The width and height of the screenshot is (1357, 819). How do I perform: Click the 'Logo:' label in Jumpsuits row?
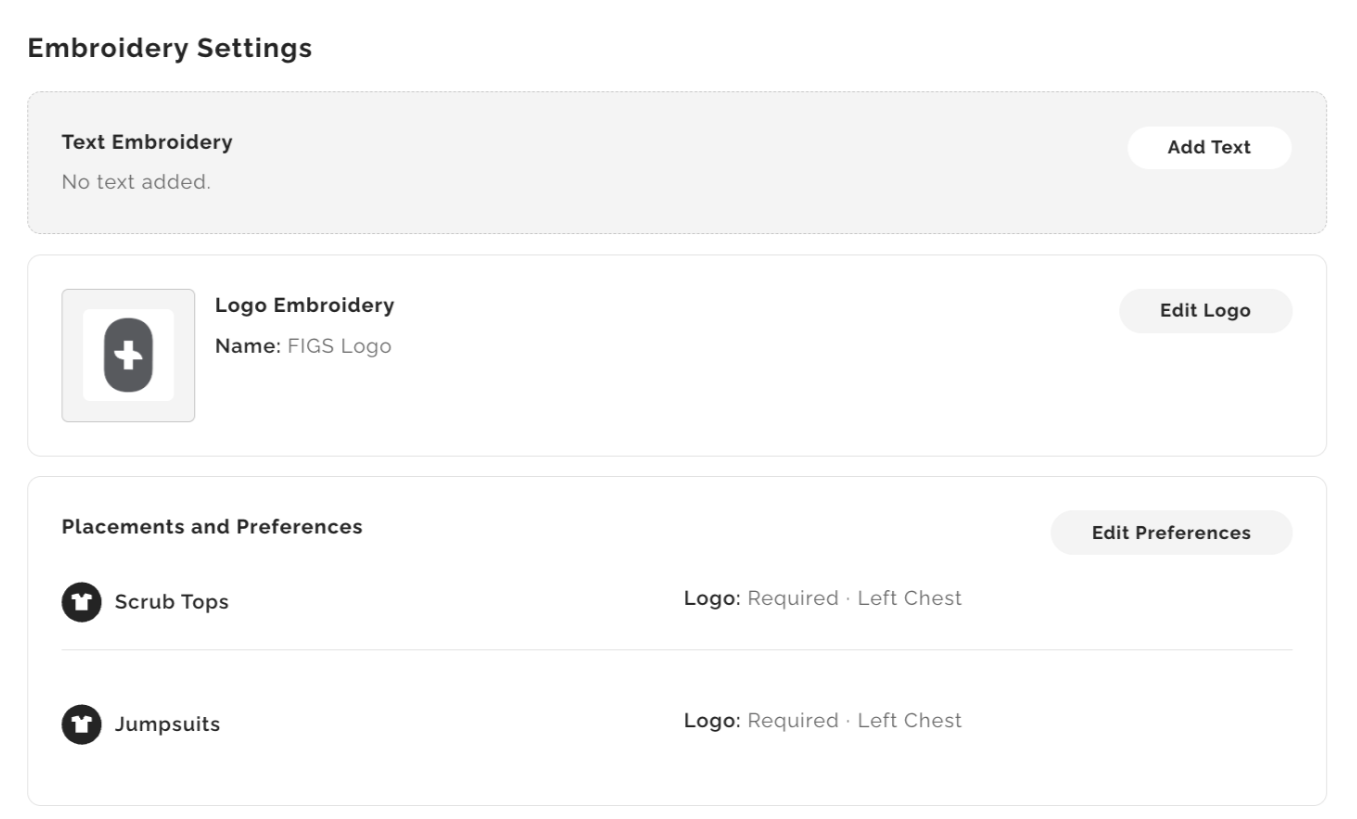(x=712, y=721)
